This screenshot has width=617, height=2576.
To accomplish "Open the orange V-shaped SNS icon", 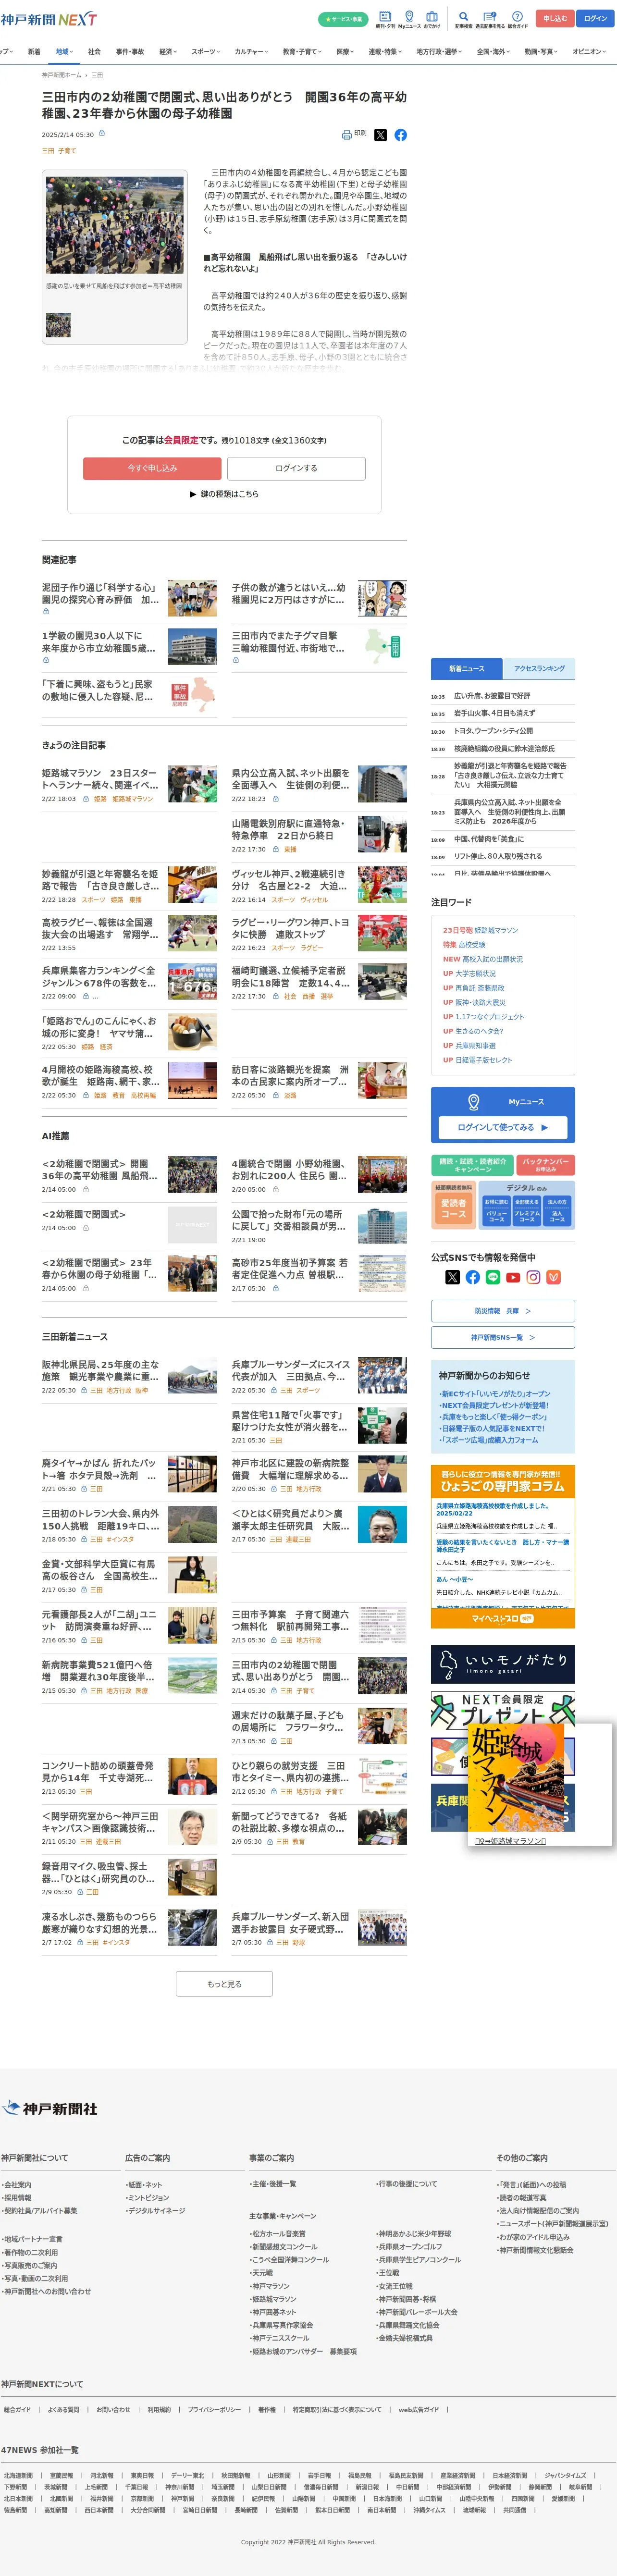I will (x=554, y=1277).
